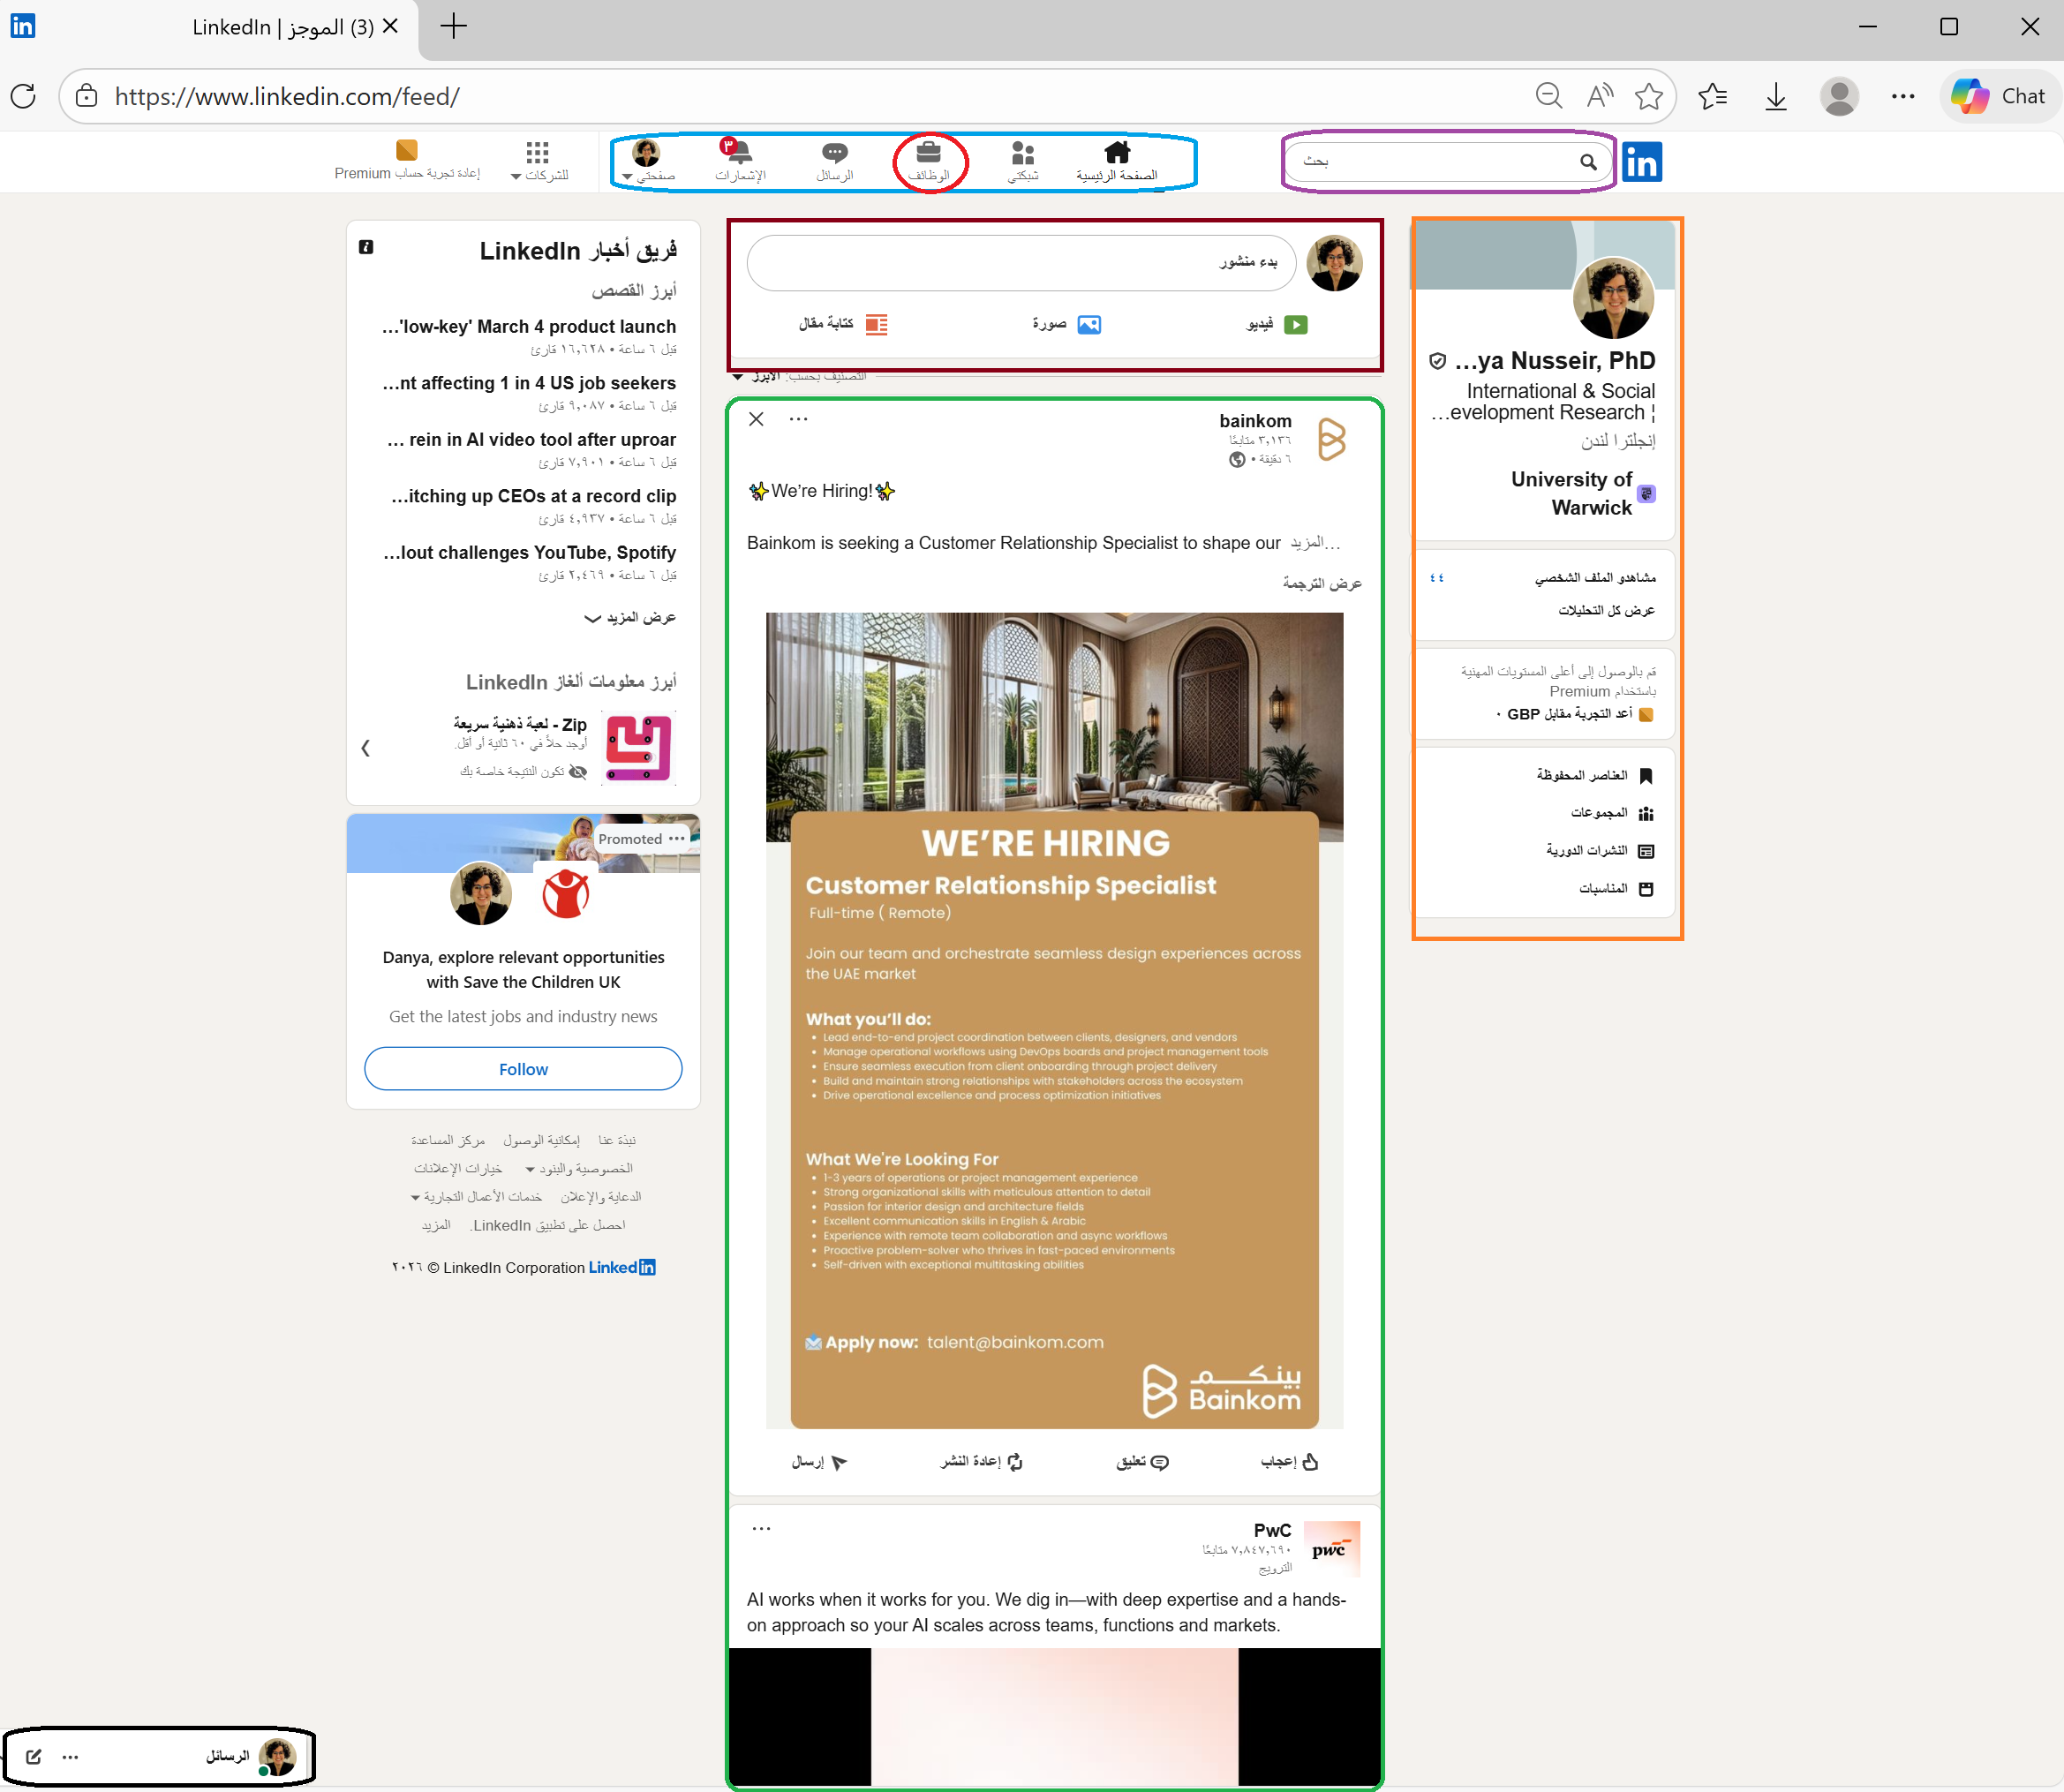Open Newsletters (النشرات الدورية) in sidebar
Screen dimensions: 2064x1792
point(1599,851)
